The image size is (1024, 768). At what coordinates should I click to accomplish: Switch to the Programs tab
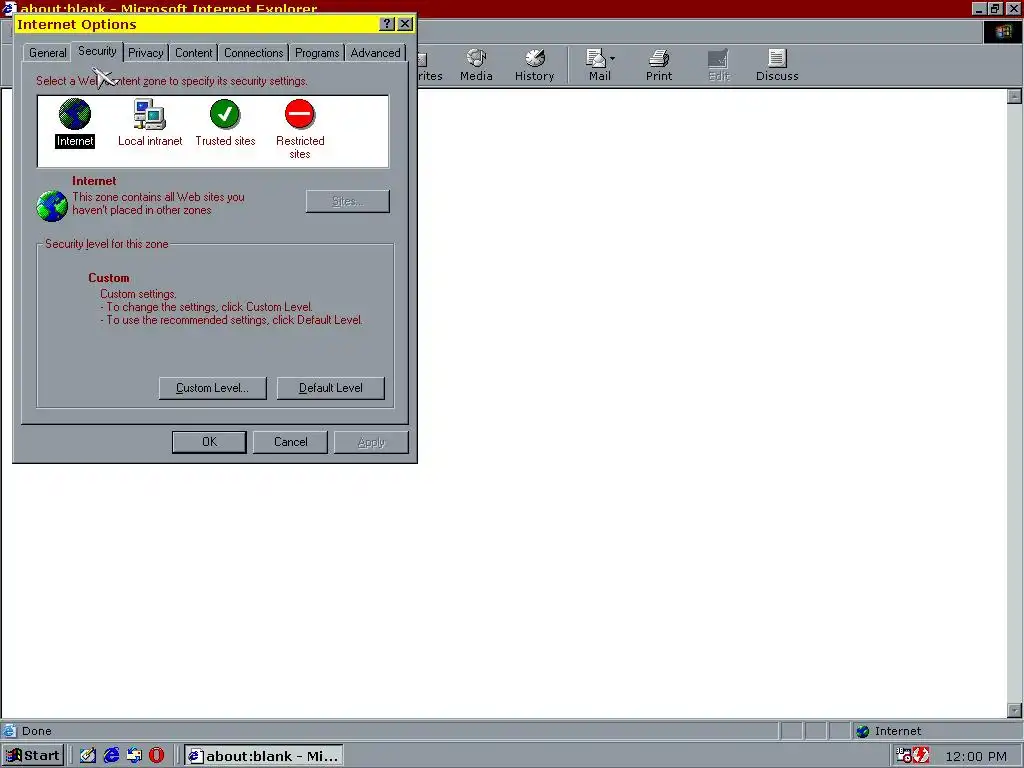pos(317,53)
